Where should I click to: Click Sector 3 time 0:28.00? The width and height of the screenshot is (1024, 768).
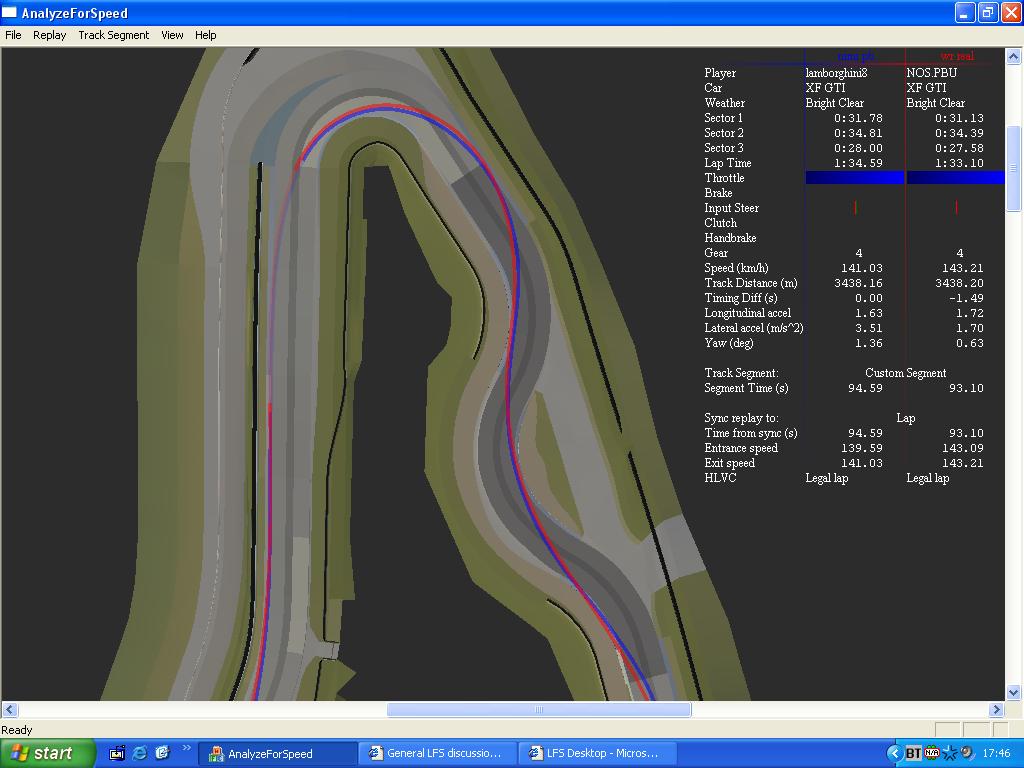tap(858, 148)
